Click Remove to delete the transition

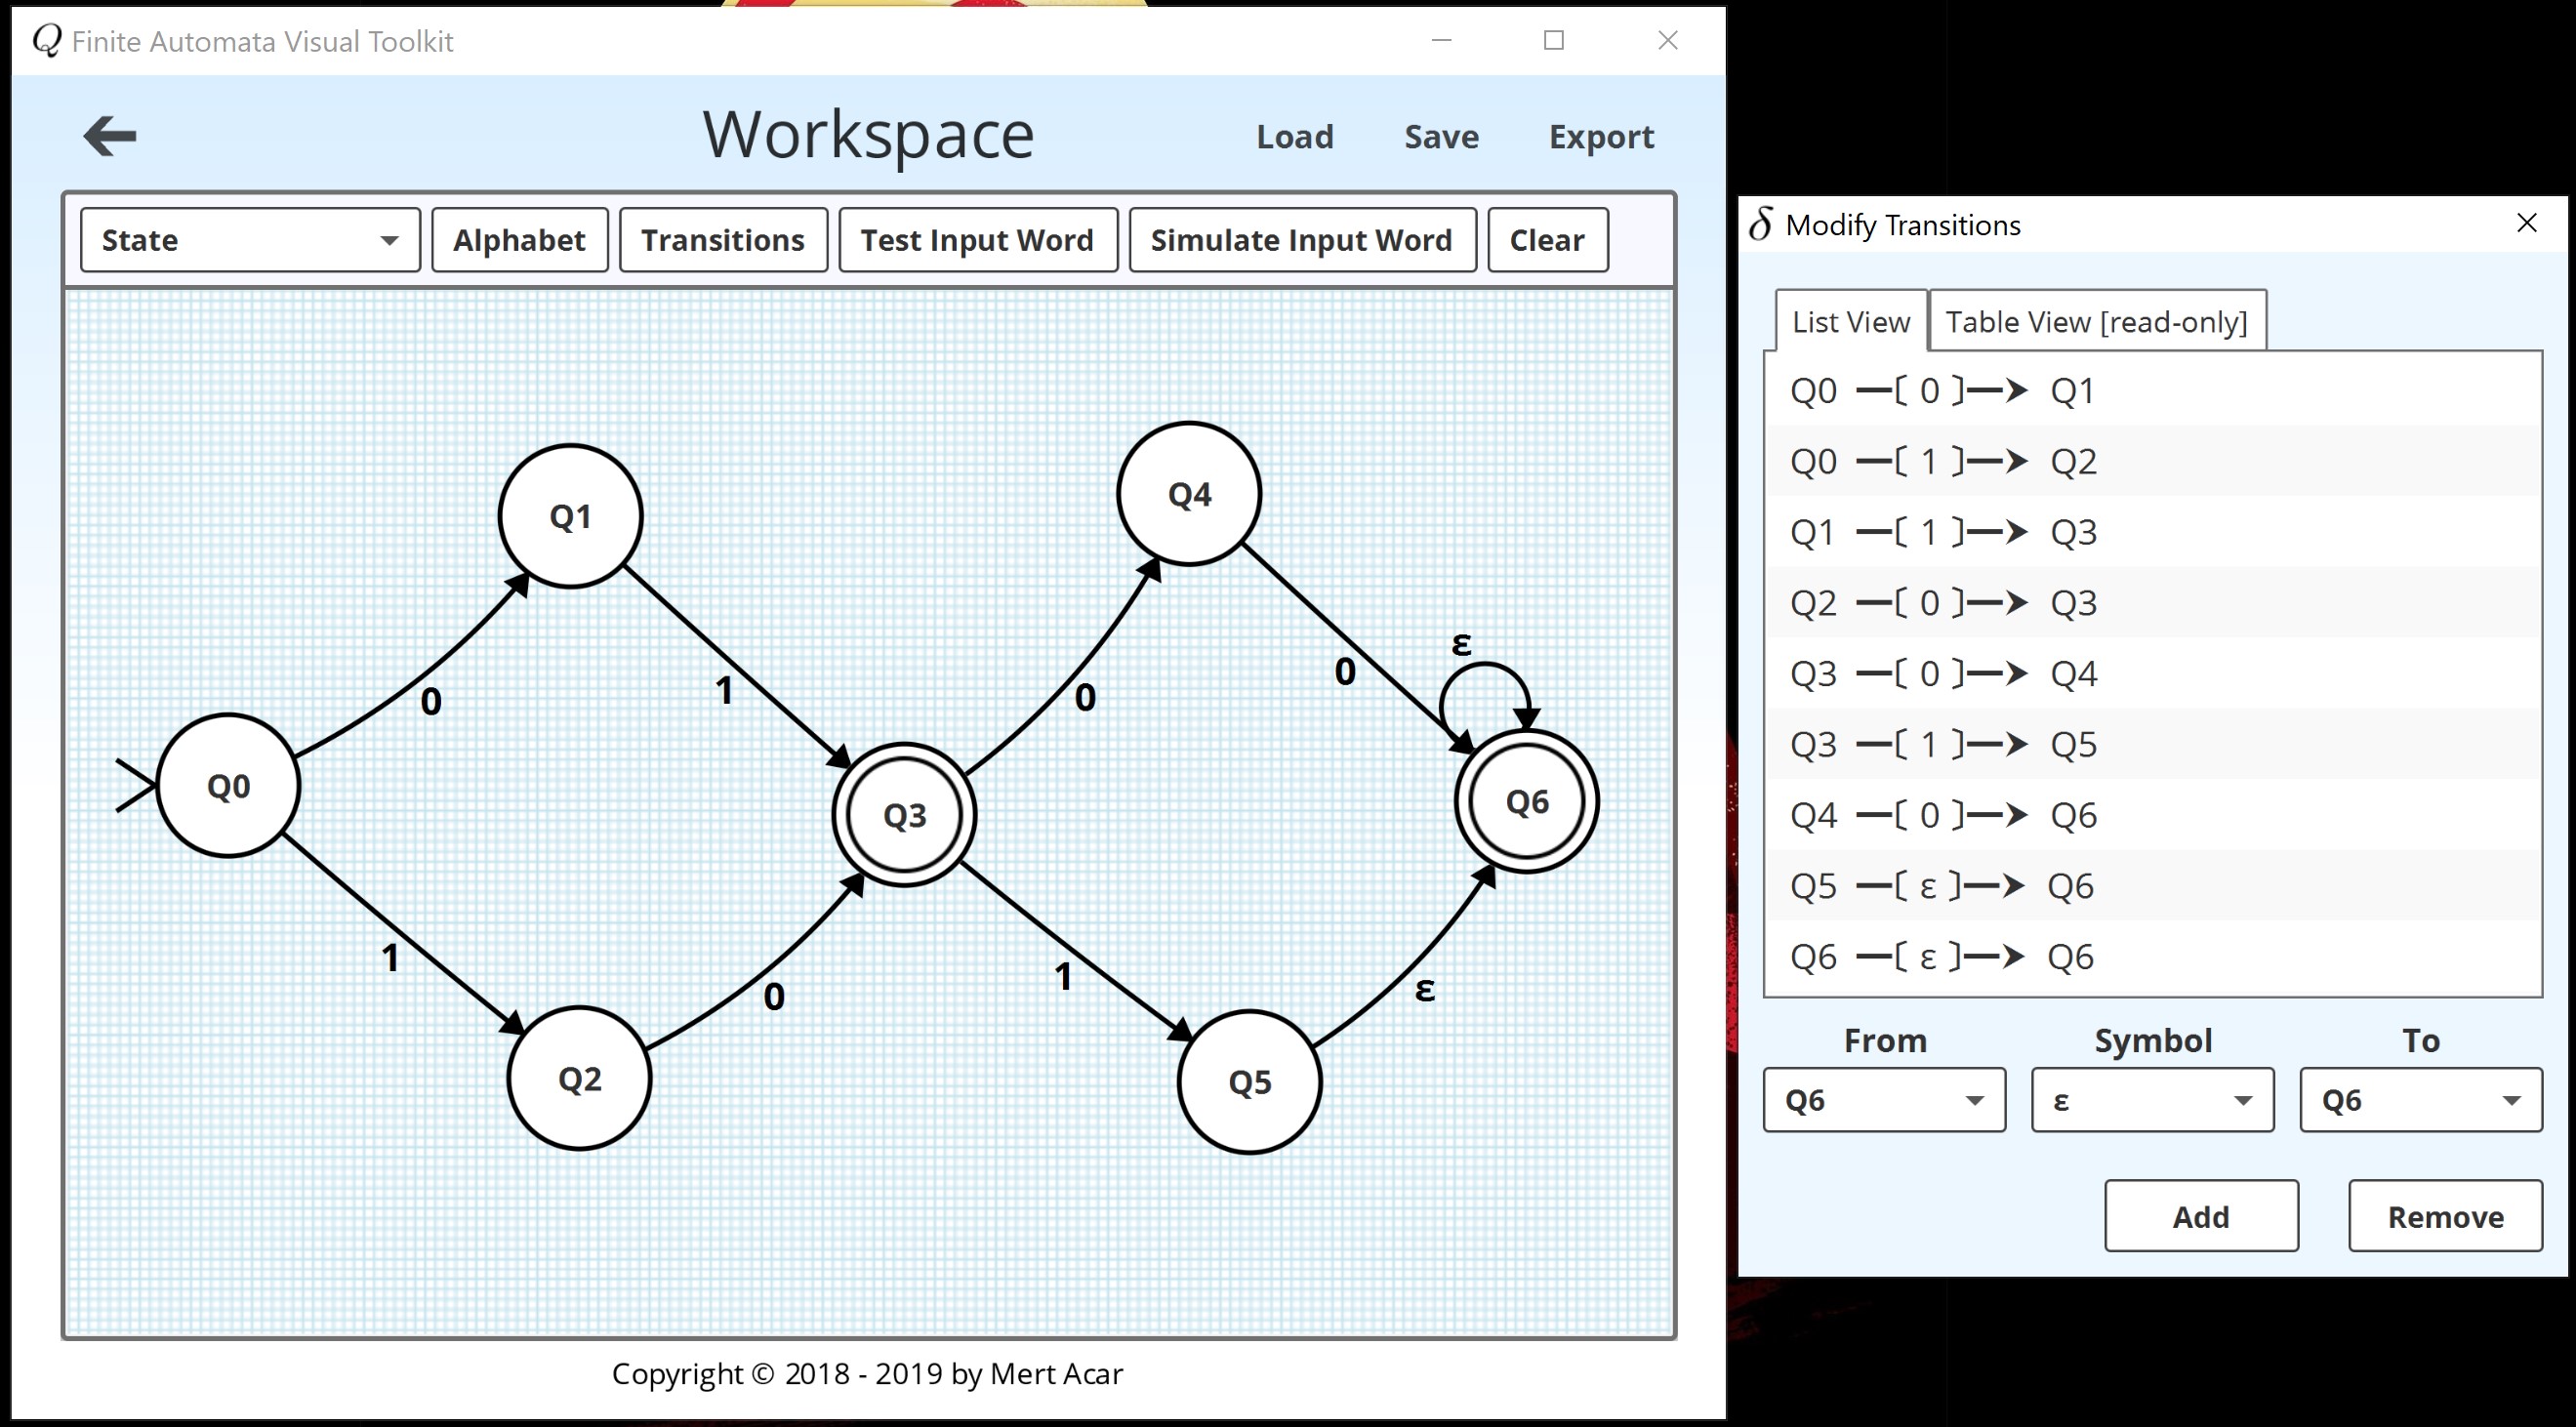[2445, 1216]
